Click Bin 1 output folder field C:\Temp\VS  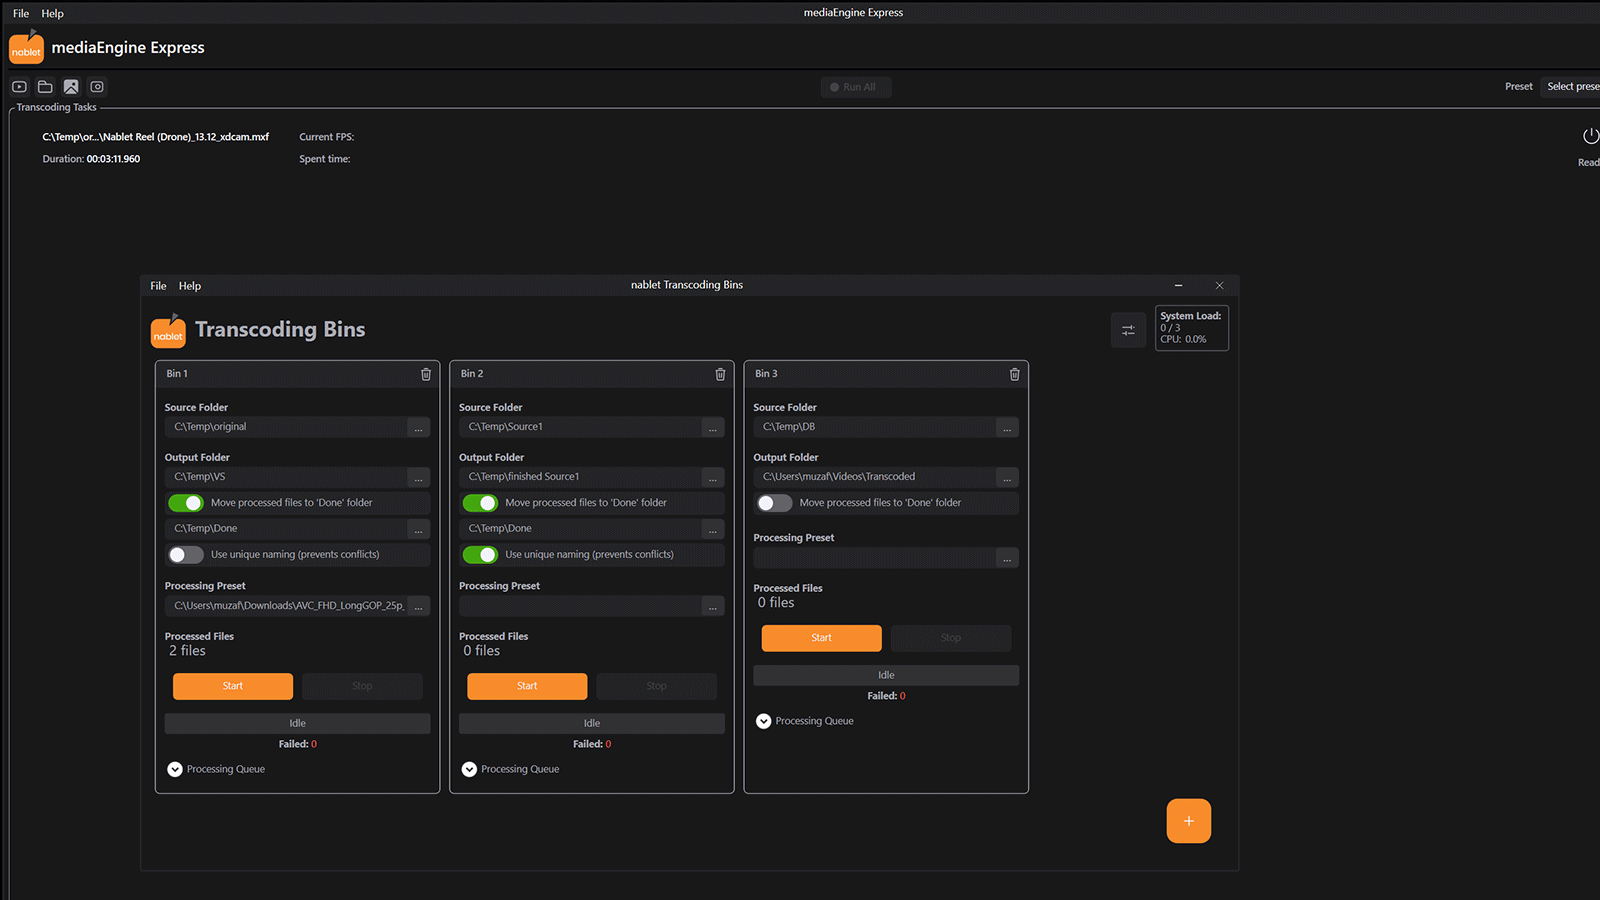pos(286,478)
